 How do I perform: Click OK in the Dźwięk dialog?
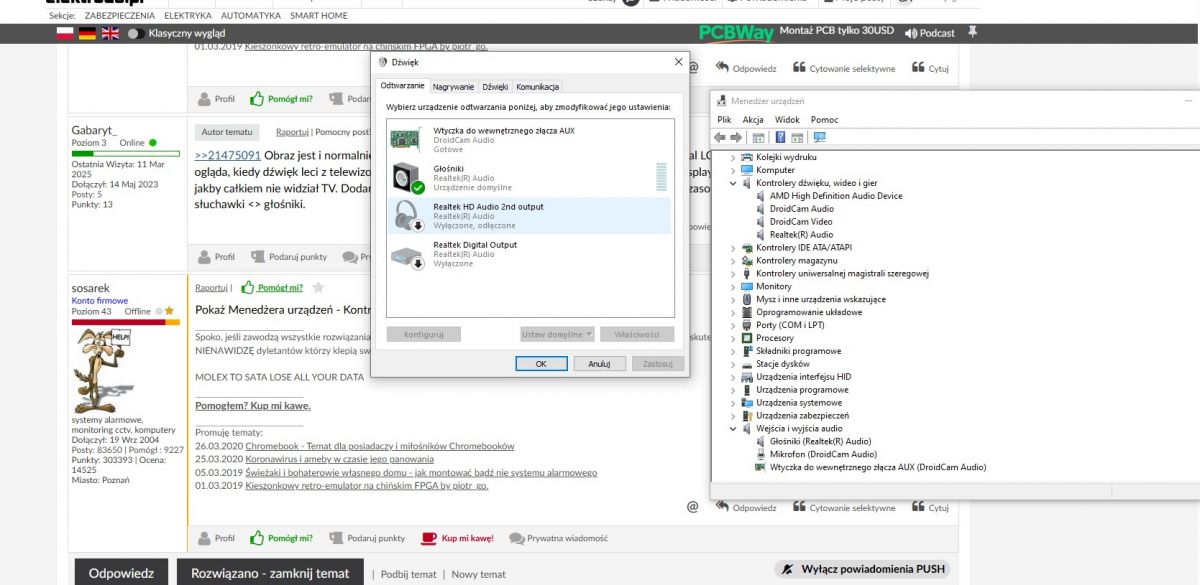click(x=540, y=364)
